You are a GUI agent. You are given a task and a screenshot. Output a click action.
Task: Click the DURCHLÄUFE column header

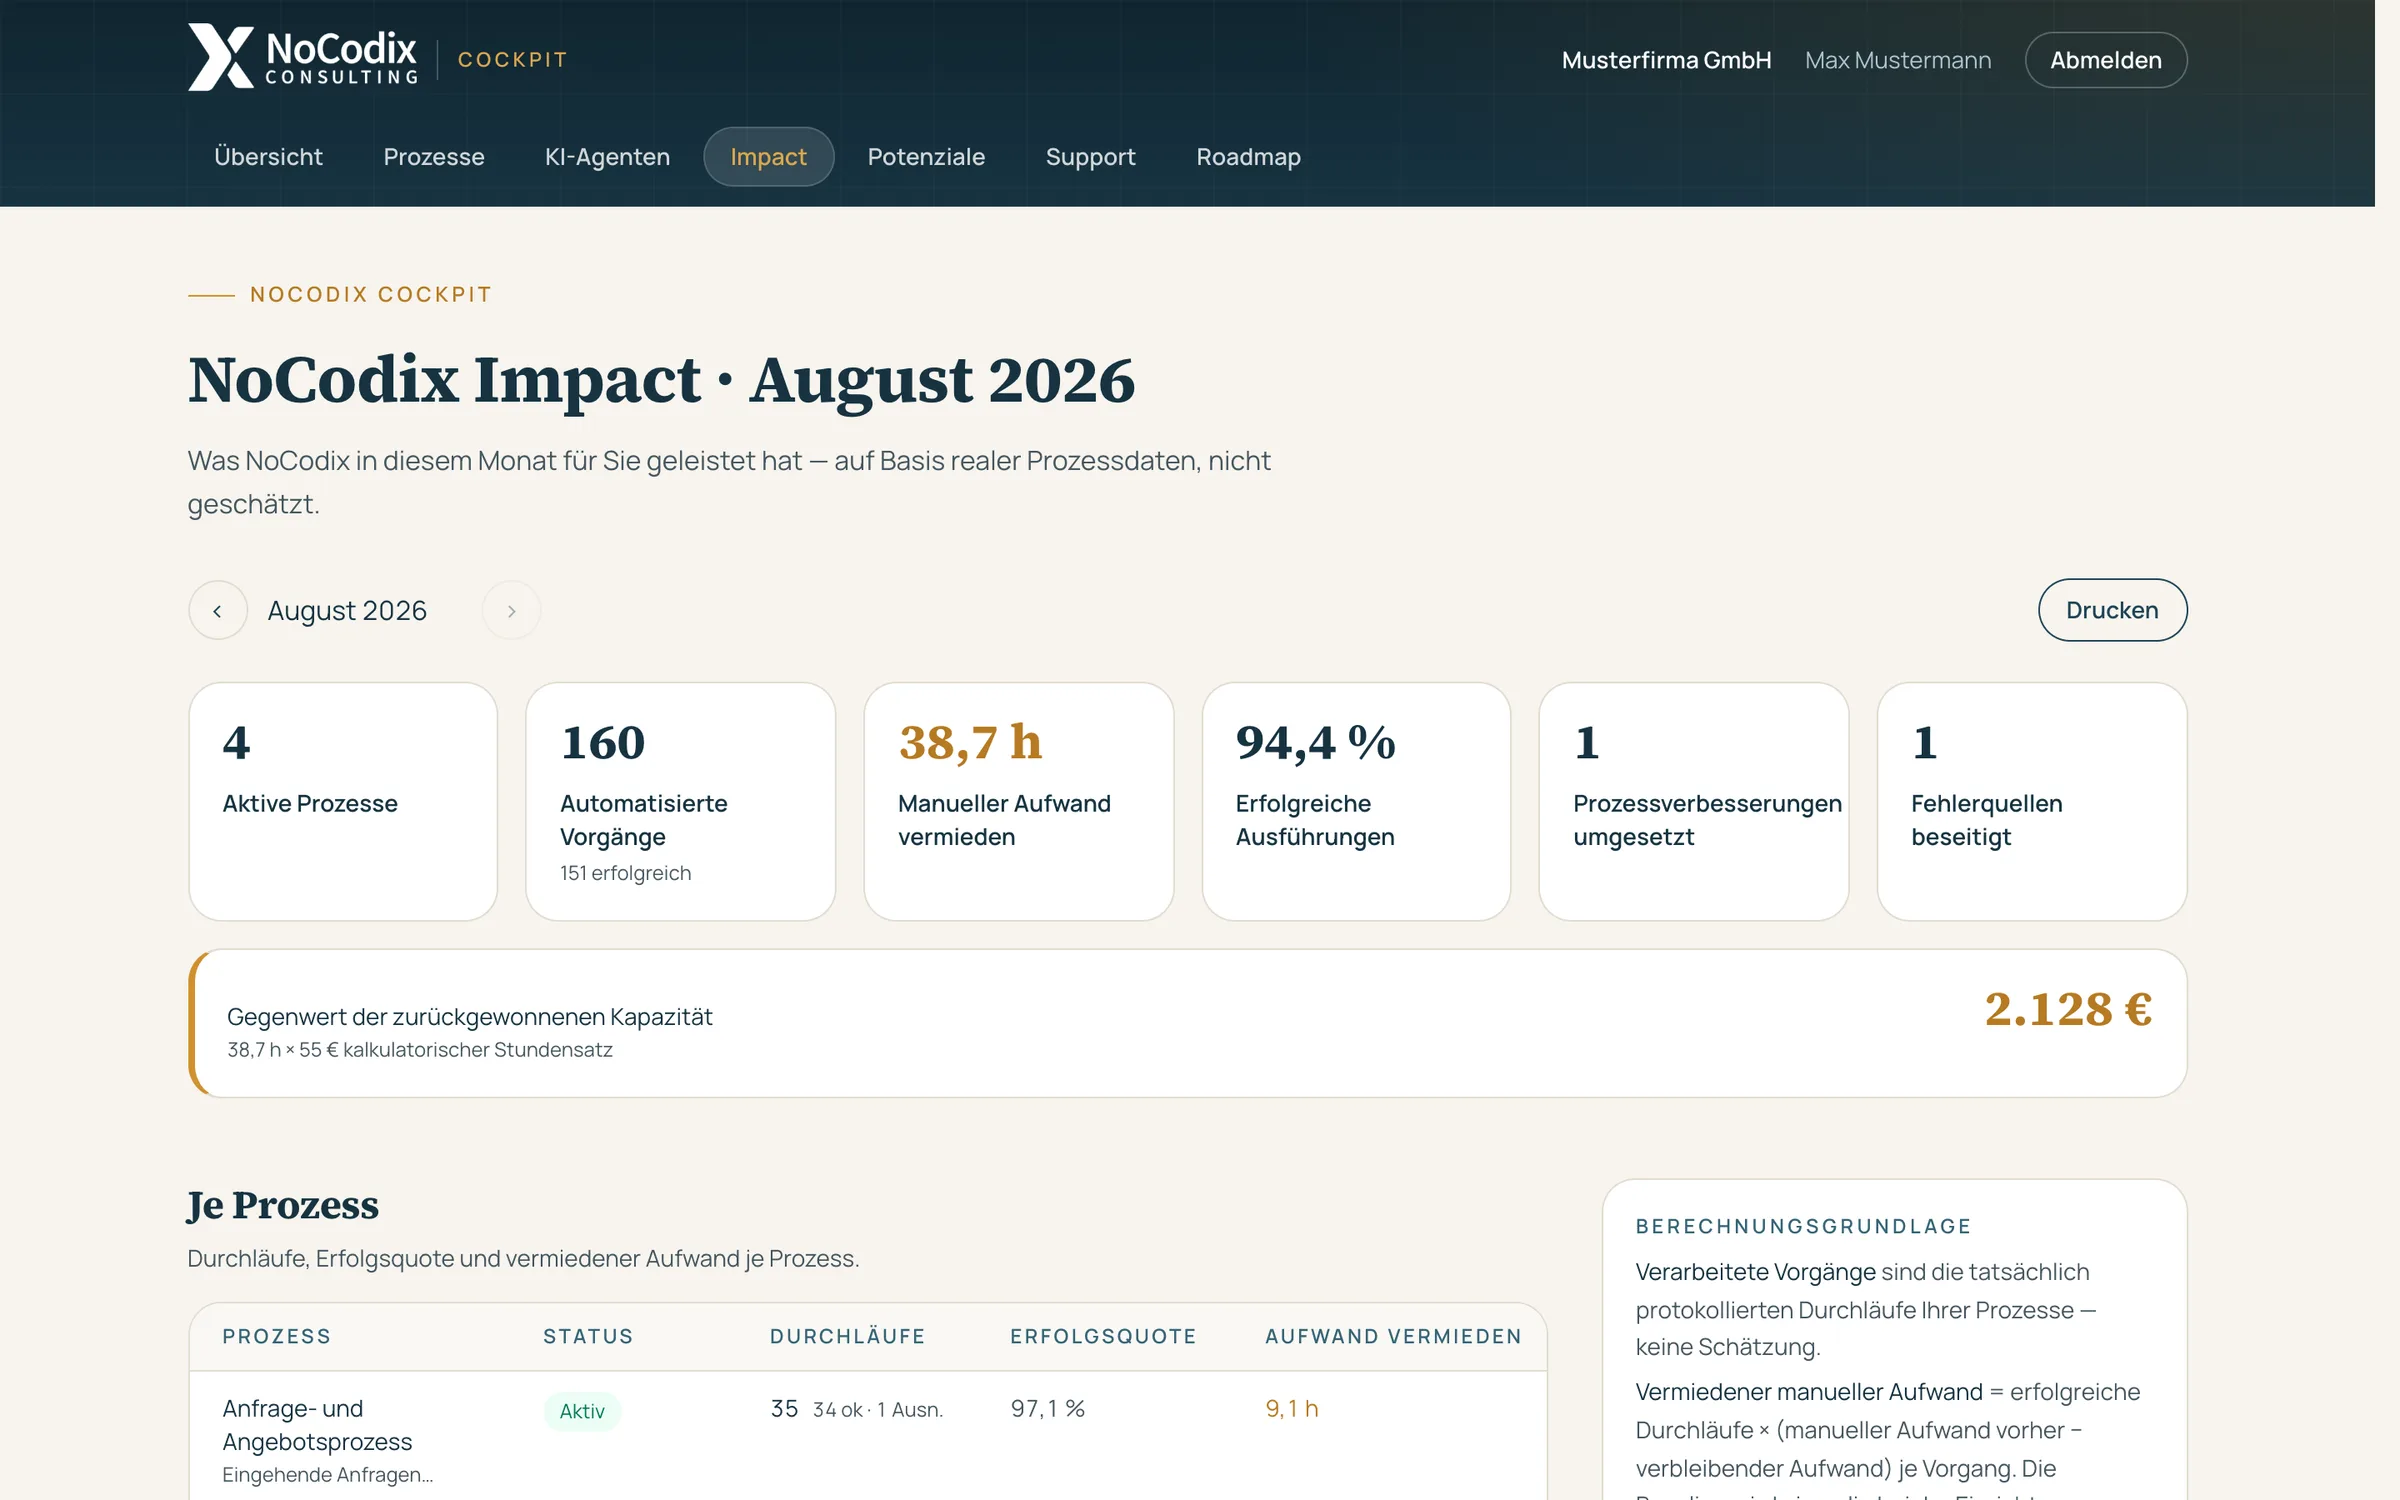coord(847,1337)
